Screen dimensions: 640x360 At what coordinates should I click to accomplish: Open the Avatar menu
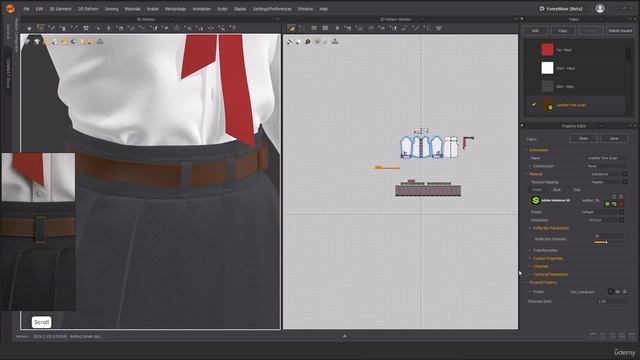tap(153, 9)
